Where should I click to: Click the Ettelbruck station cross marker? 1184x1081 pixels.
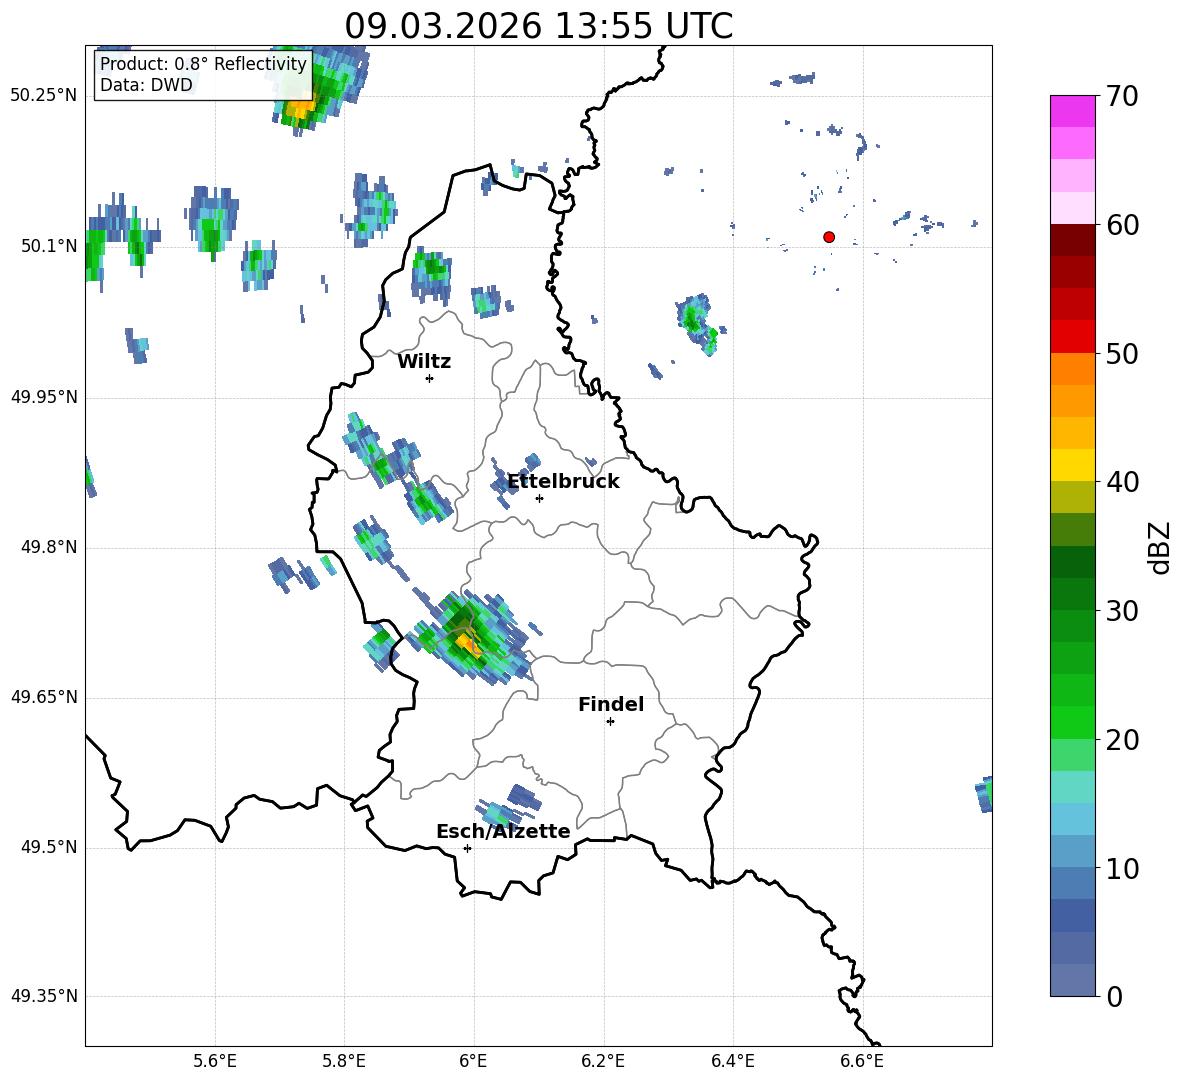tap(539, 498)
